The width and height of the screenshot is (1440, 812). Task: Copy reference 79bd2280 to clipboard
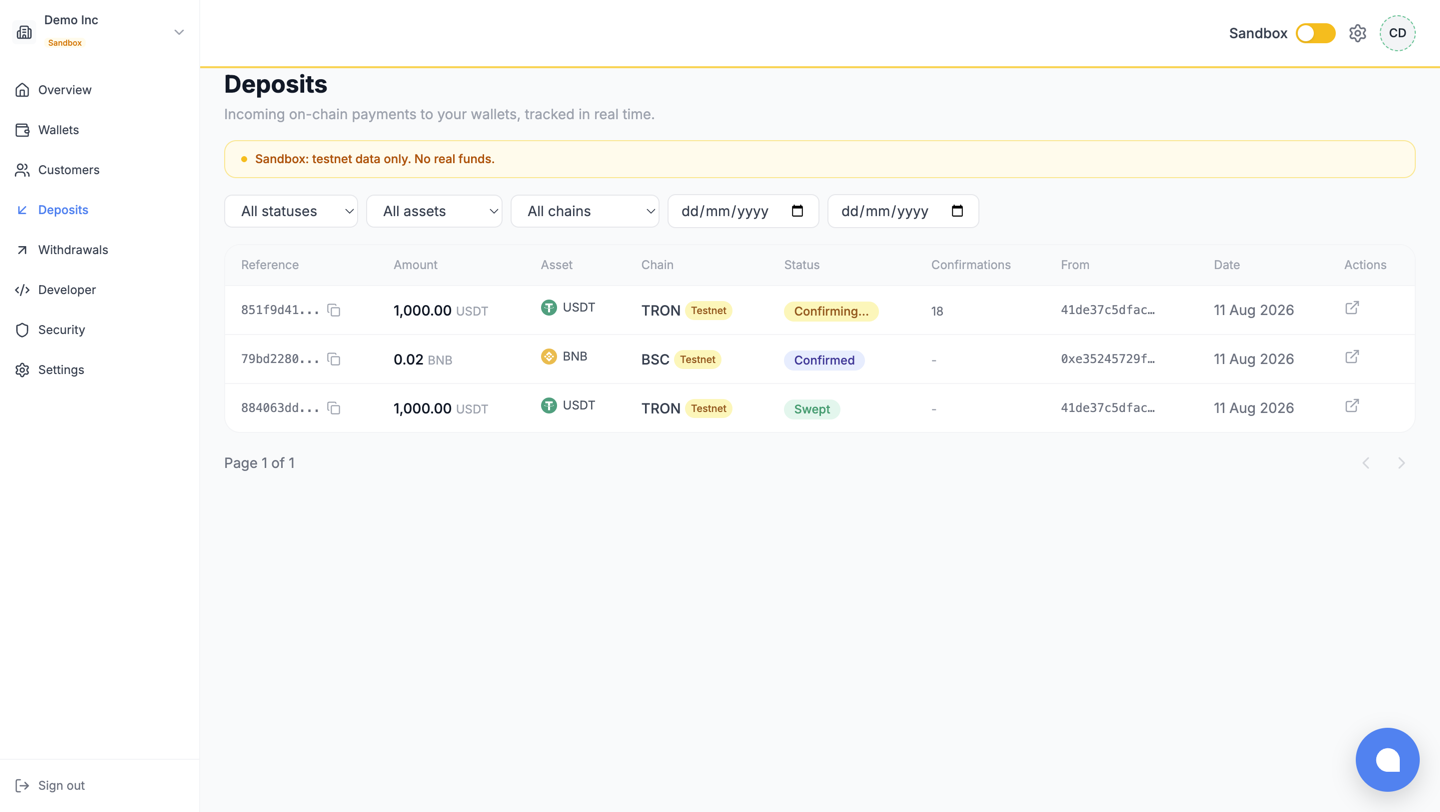(334, 359)
